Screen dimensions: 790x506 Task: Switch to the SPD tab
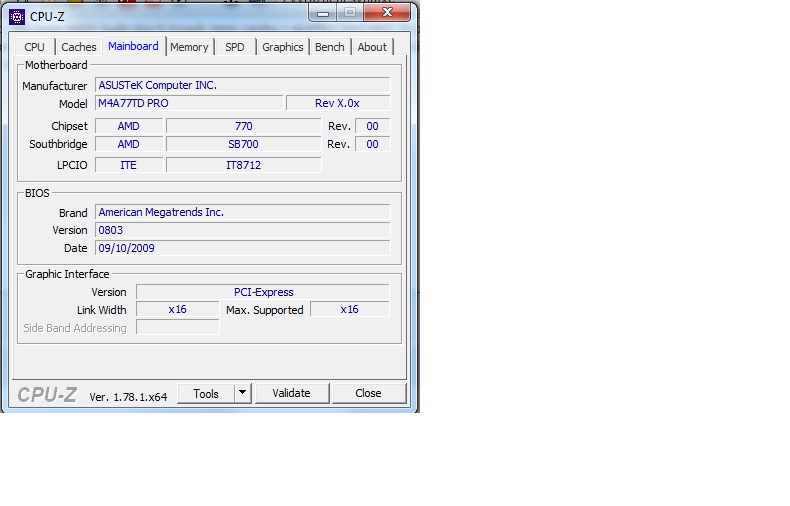pos(235,47)
